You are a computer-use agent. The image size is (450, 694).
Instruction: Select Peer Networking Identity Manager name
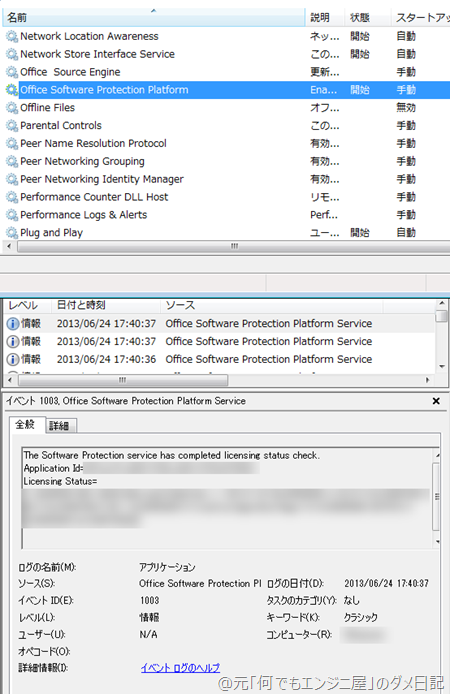pos(102,179)
